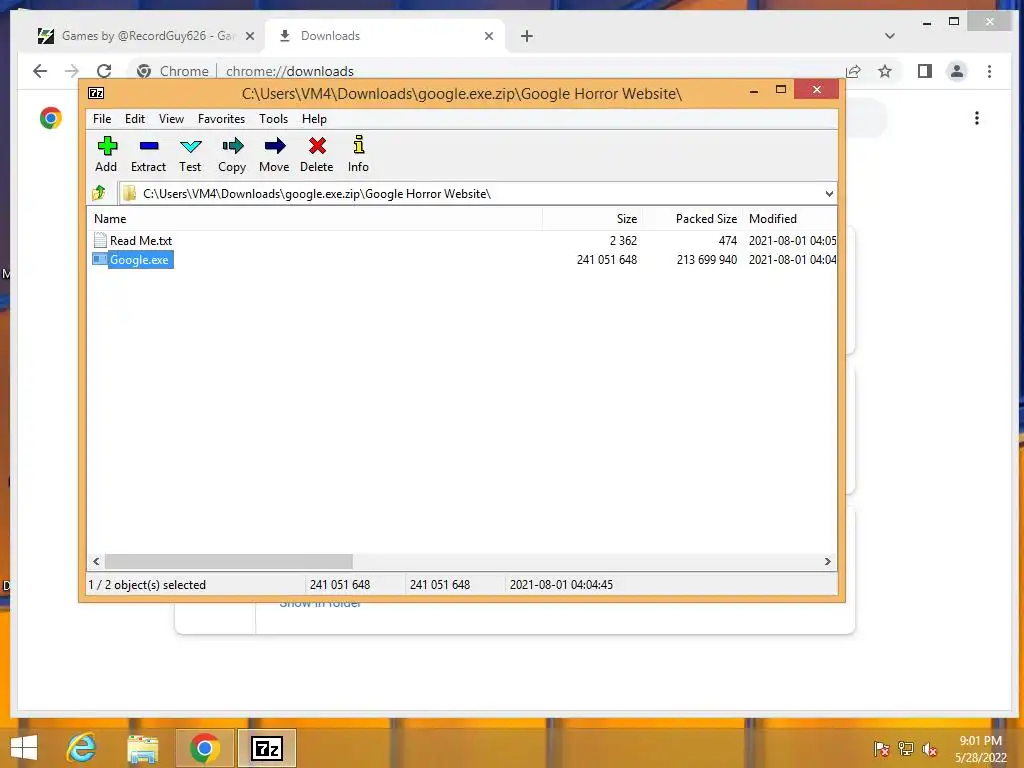
Task: Open downloads page more actions menu
Action: (977, 118)
